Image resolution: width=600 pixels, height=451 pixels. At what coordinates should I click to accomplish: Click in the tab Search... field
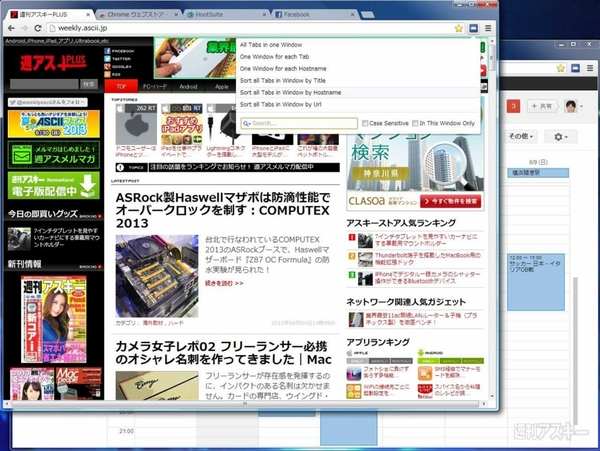coord(299,123)
